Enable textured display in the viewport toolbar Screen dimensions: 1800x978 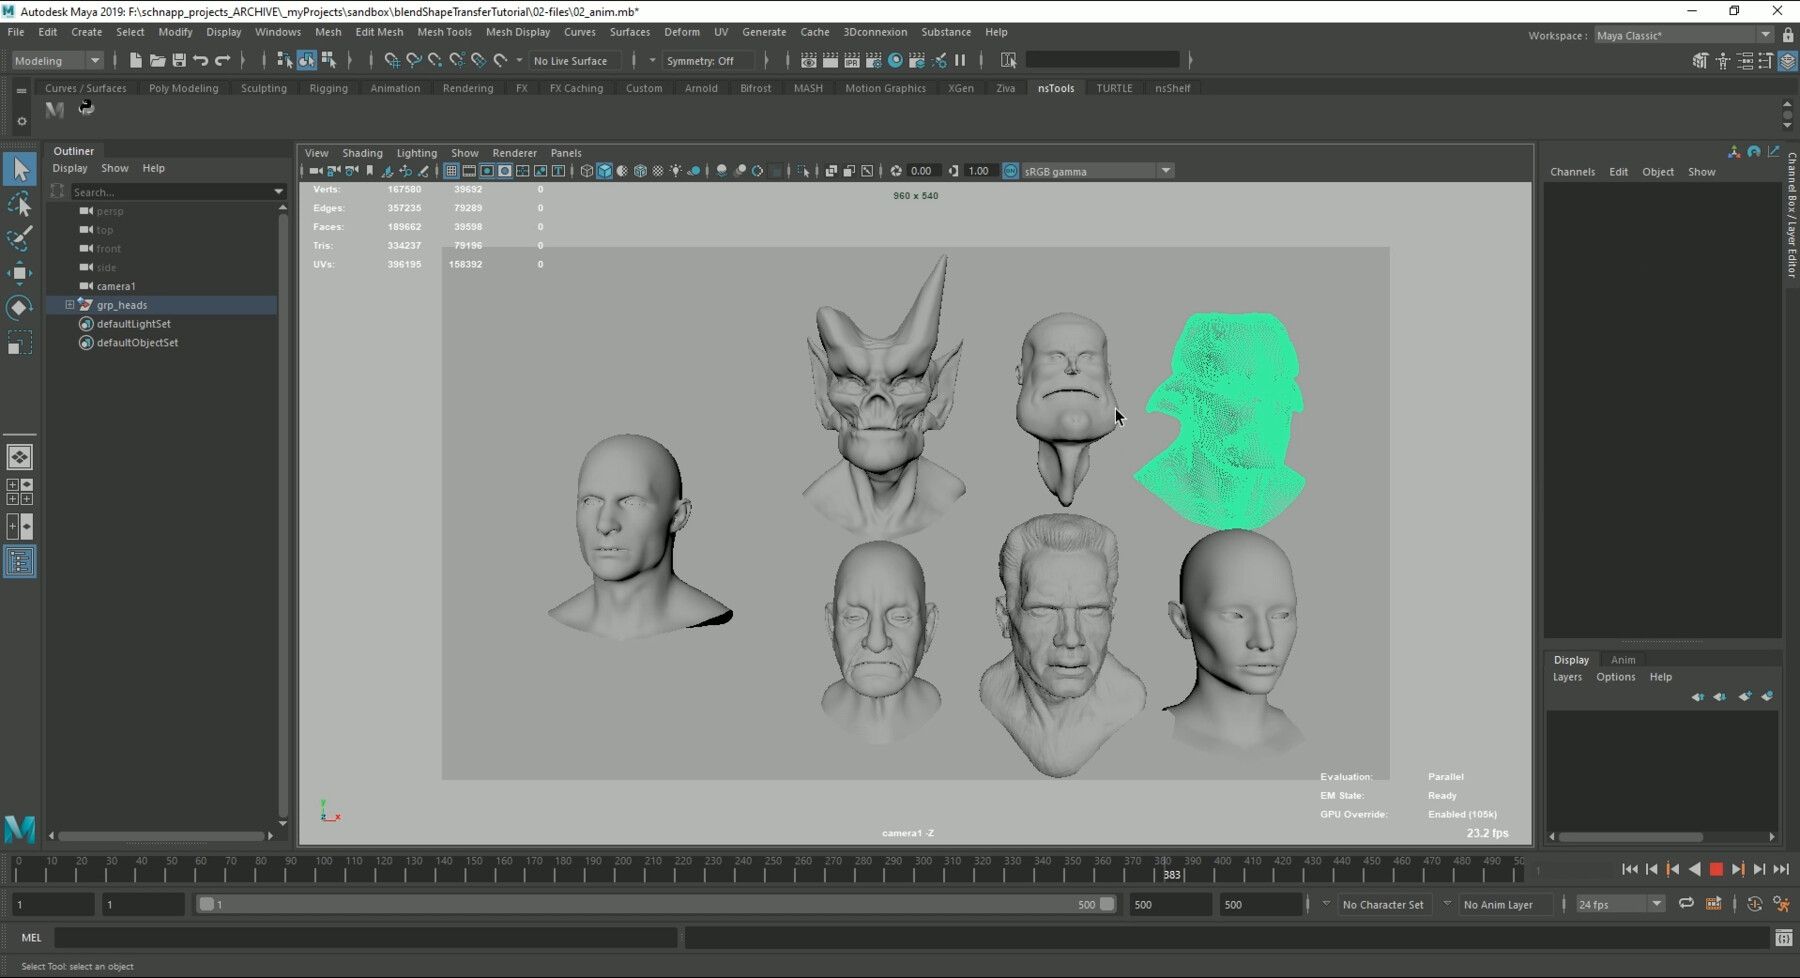640,170
